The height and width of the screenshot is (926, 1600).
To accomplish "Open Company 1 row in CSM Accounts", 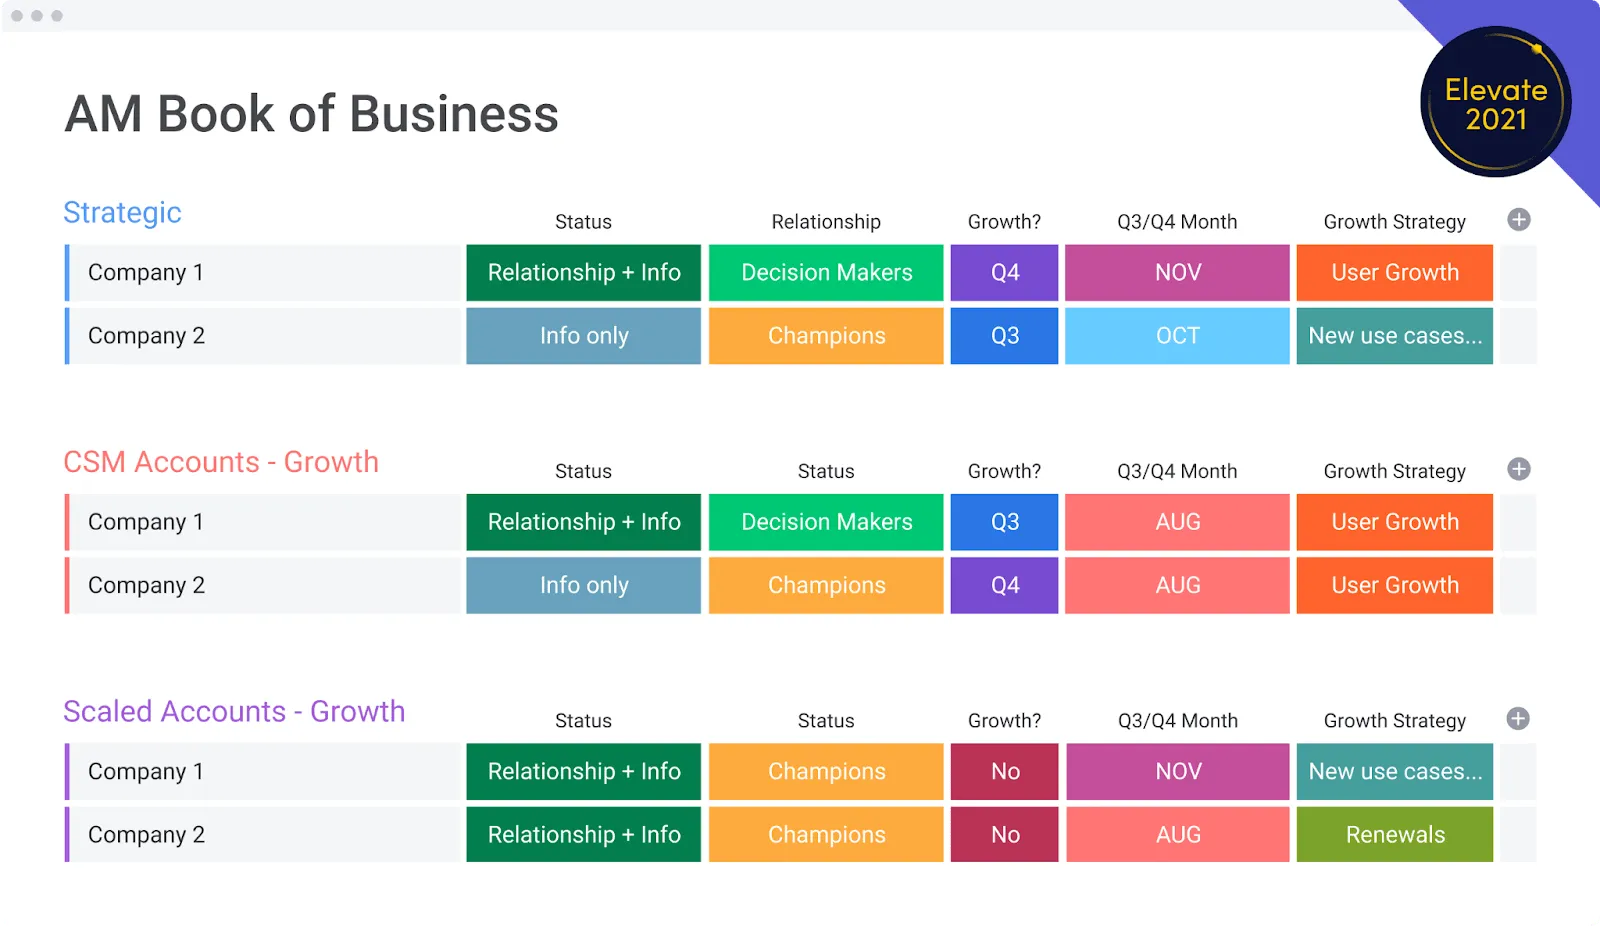I will 263,522.
